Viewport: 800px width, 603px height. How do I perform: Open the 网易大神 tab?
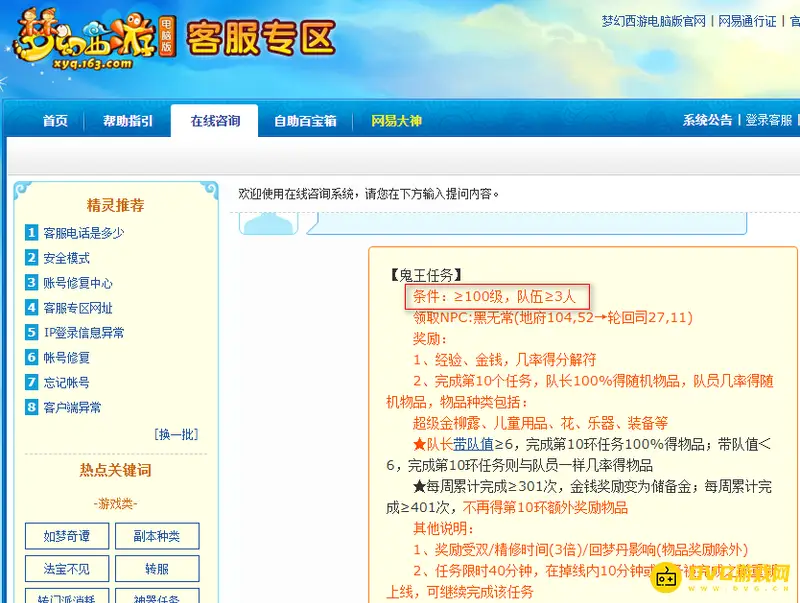pos(396,121)
